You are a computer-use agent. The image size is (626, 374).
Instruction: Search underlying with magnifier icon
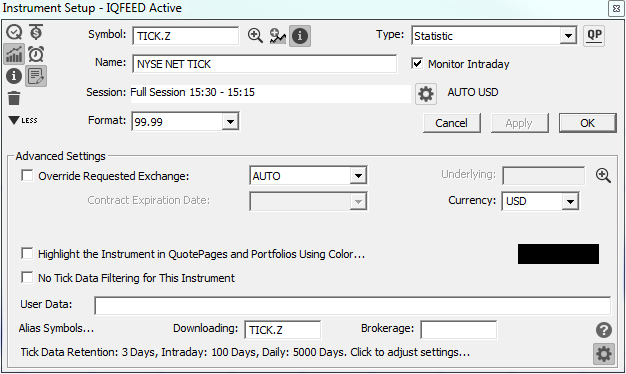click(603, 175)
